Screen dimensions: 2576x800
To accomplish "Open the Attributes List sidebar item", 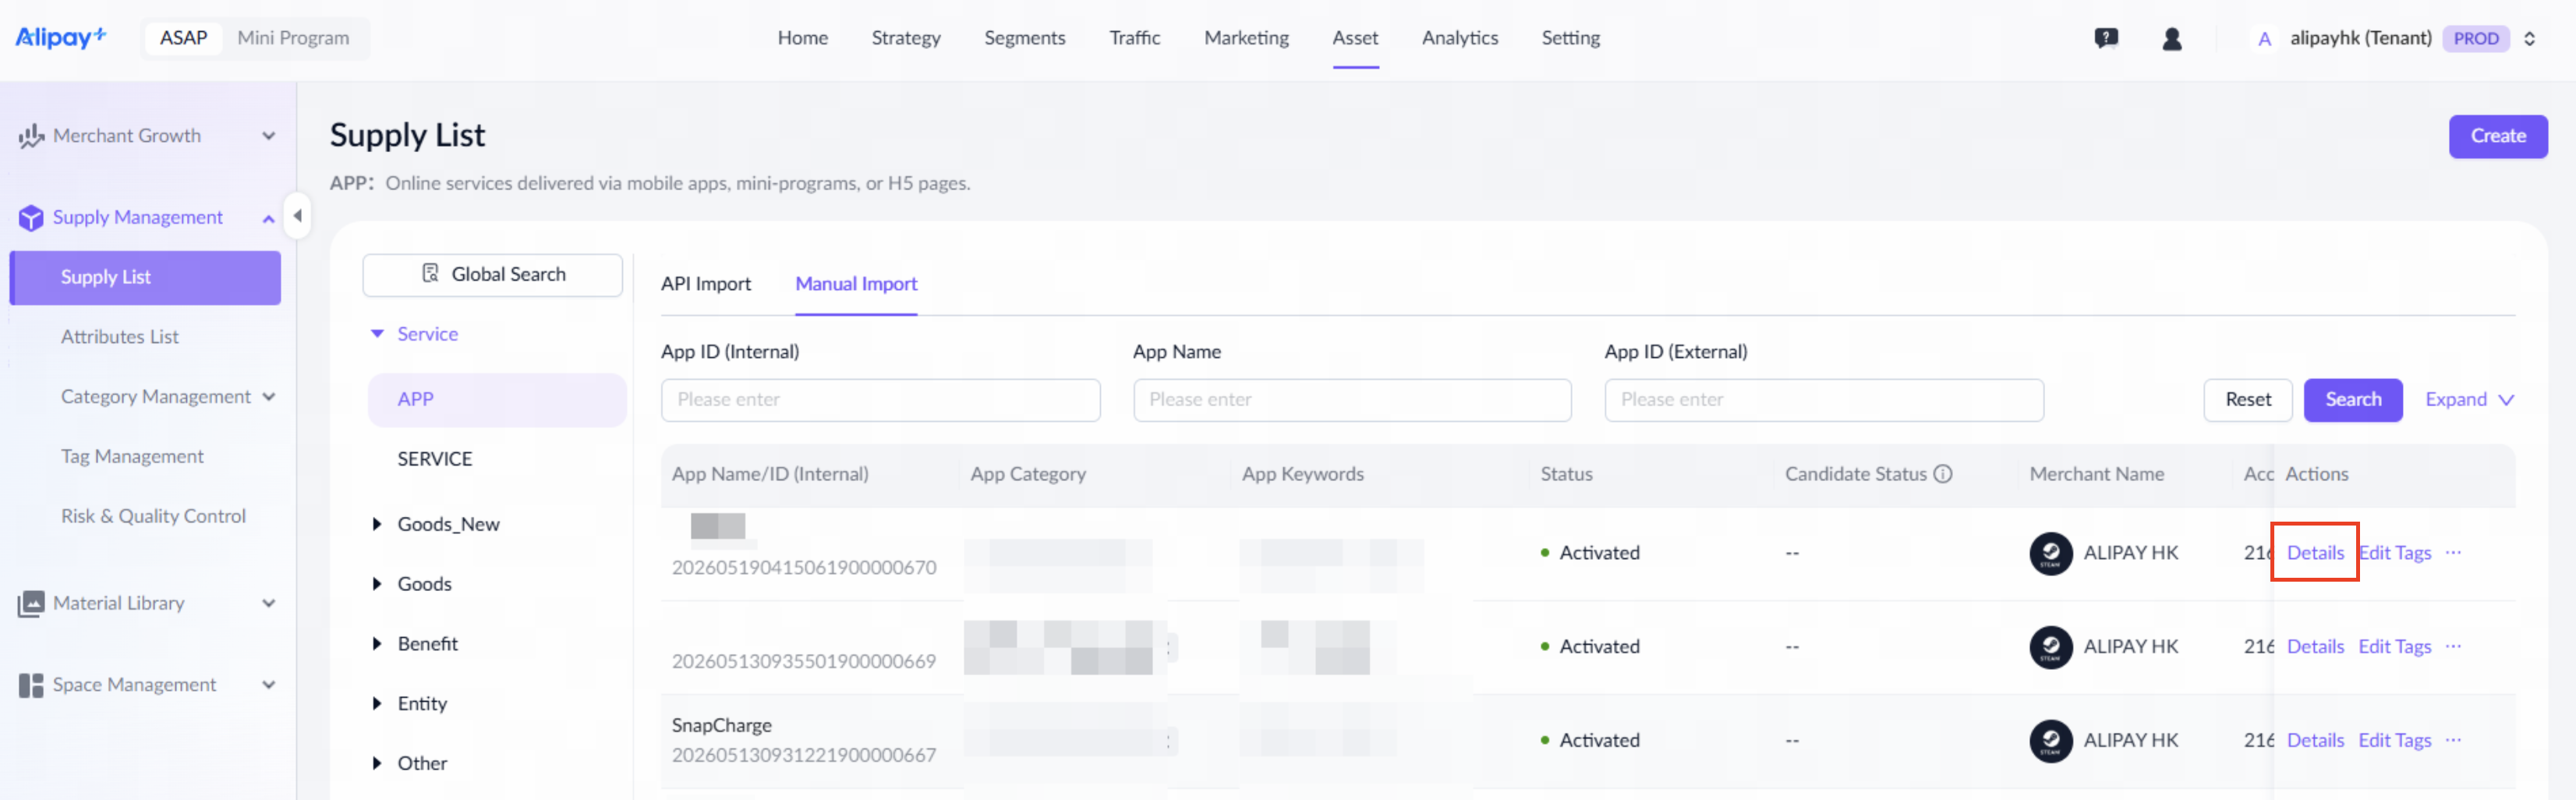I will (119, 337).
